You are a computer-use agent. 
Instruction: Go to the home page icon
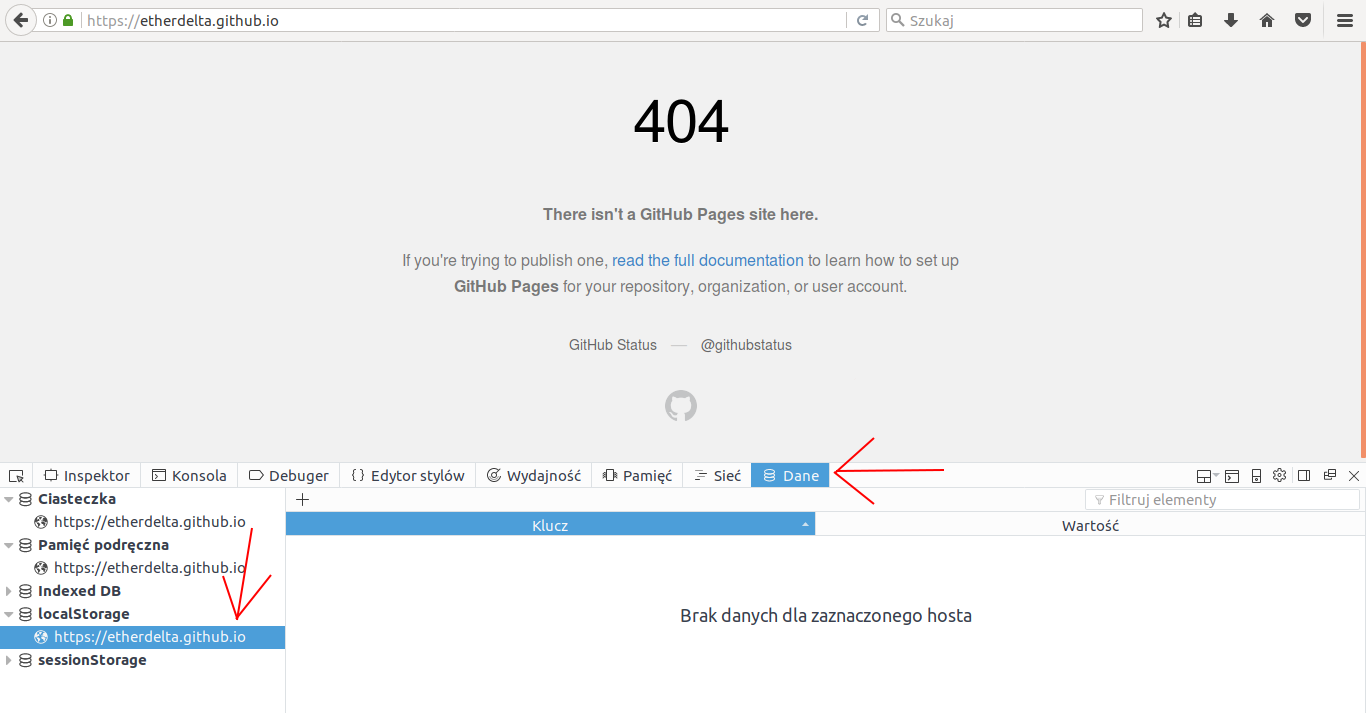tap(1267, 20)
